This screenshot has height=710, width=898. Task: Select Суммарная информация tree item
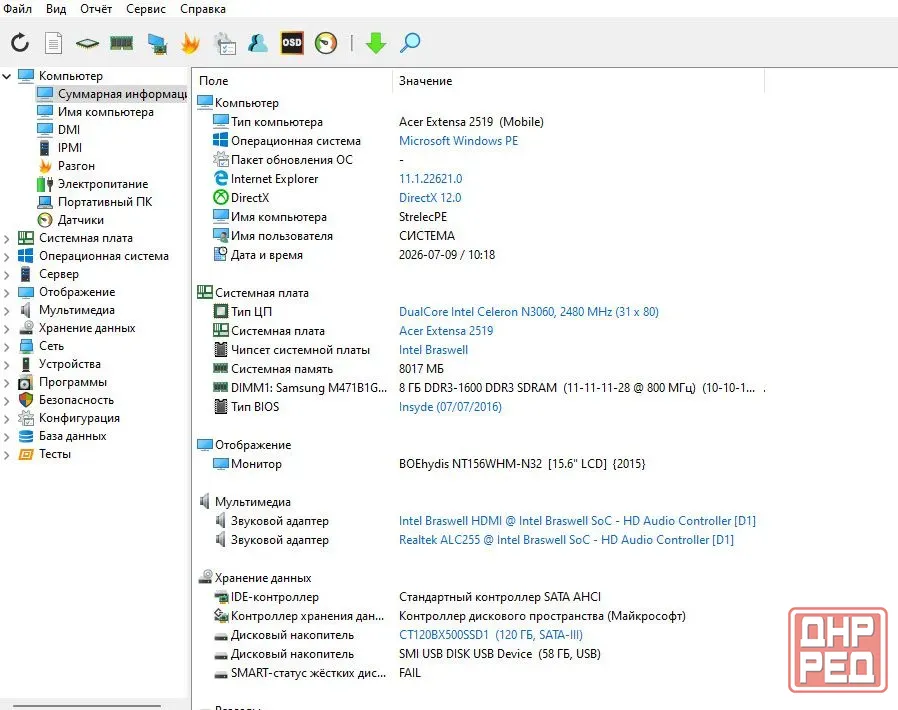(112, 93)
